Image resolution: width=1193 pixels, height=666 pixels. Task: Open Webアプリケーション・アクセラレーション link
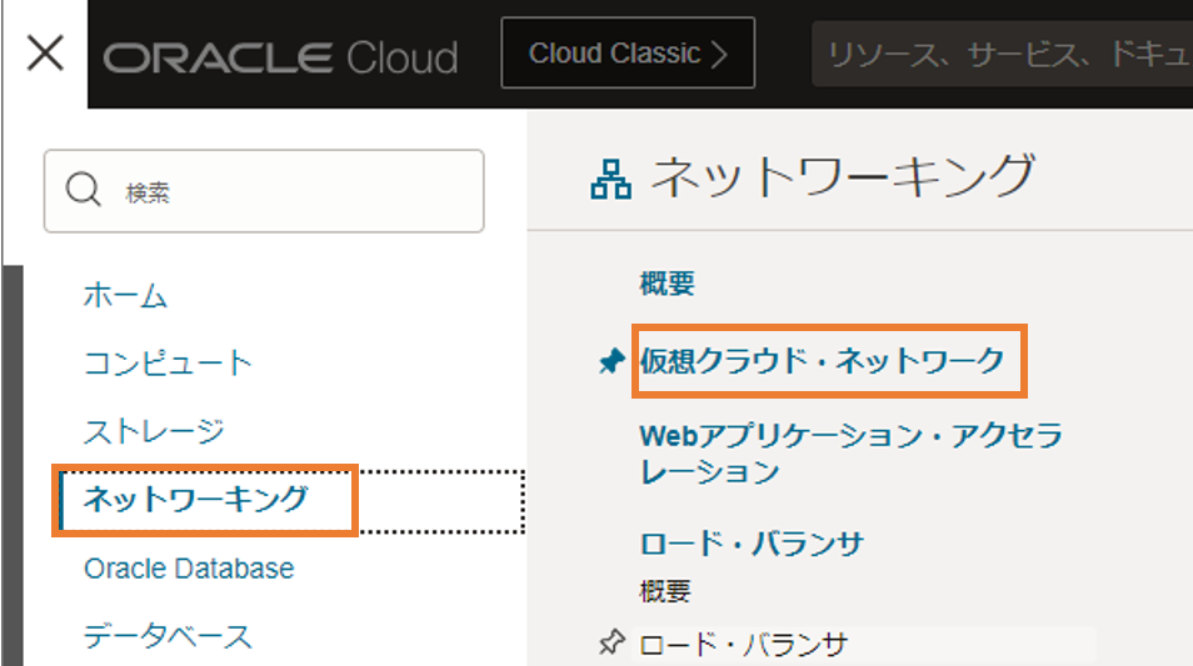click(850, 453)
